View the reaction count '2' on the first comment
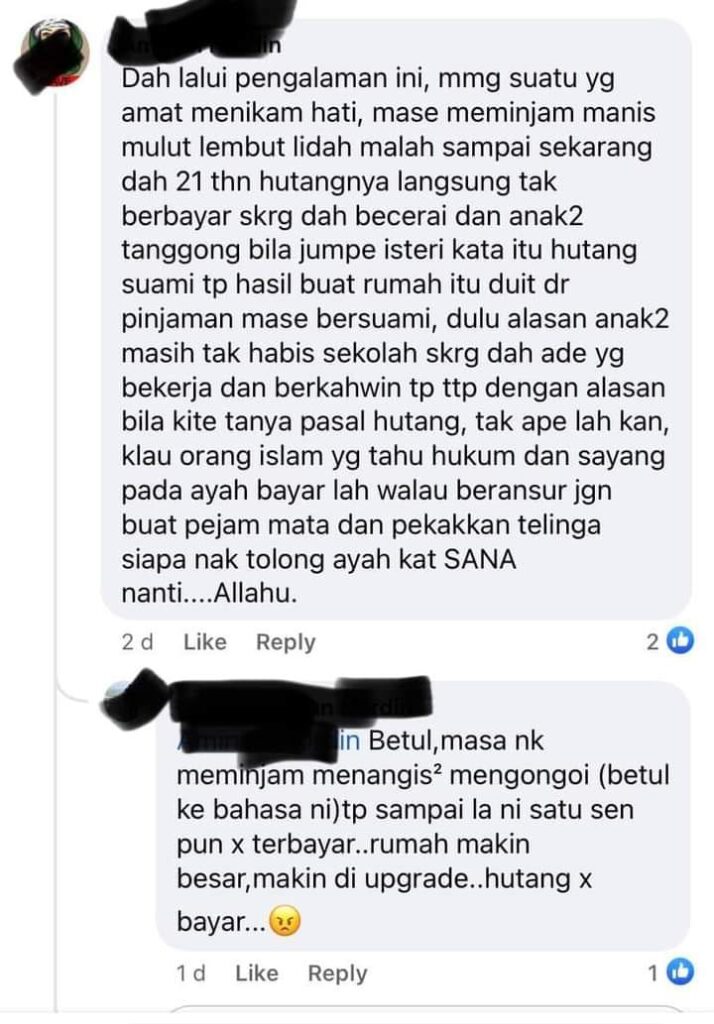714x1024 pixels. [x=653, y=643]
